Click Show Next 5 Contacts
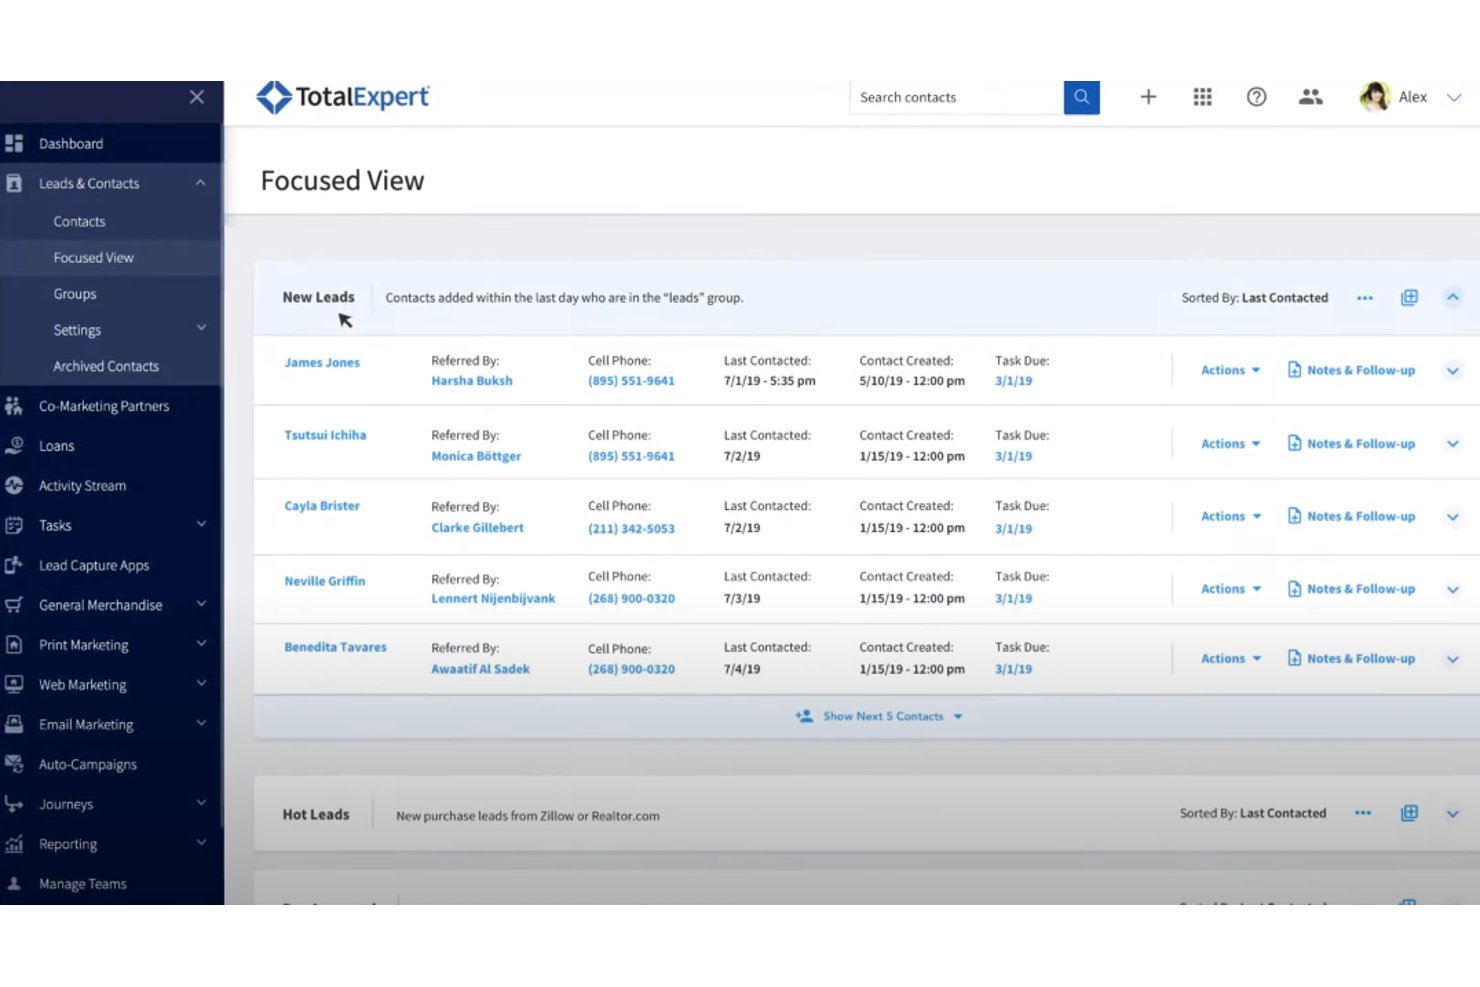 pos(879,717)
